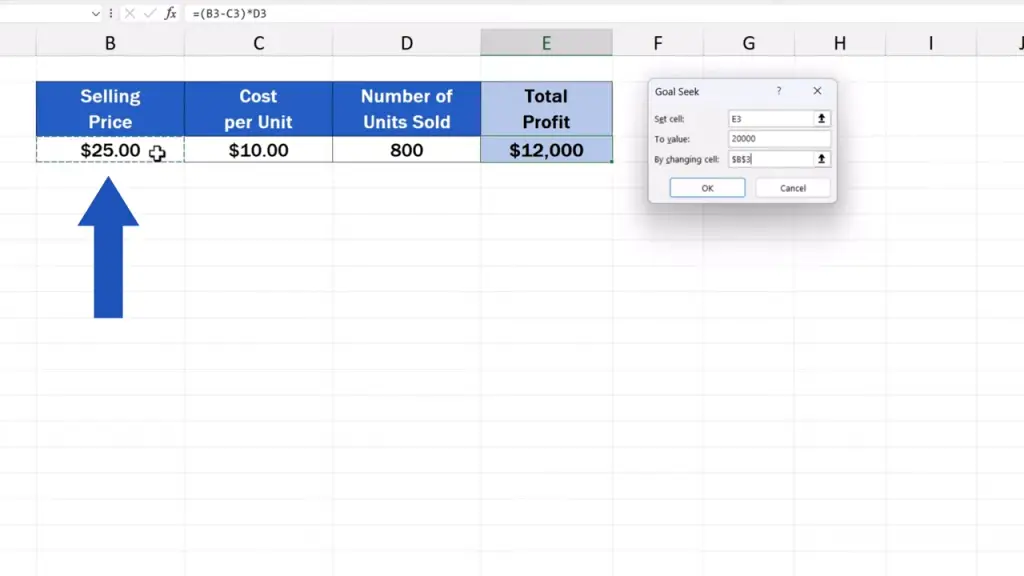Image resolution: width=1024 pixels, height=576 pixels.
Task: Click into the Set cell input field
Action: pyautogui.click(x=771, y=119)
